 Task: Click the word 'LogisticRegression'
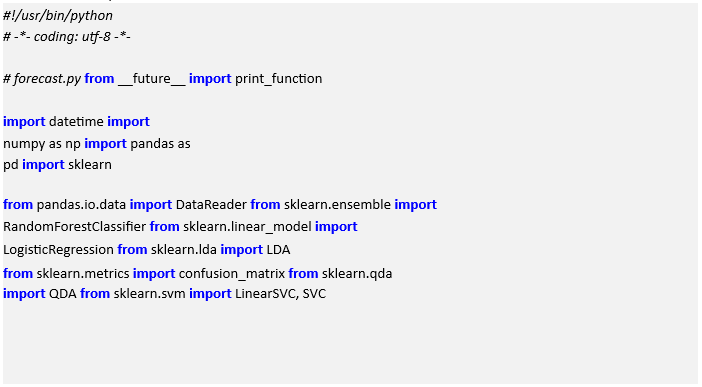coord(58,249)
